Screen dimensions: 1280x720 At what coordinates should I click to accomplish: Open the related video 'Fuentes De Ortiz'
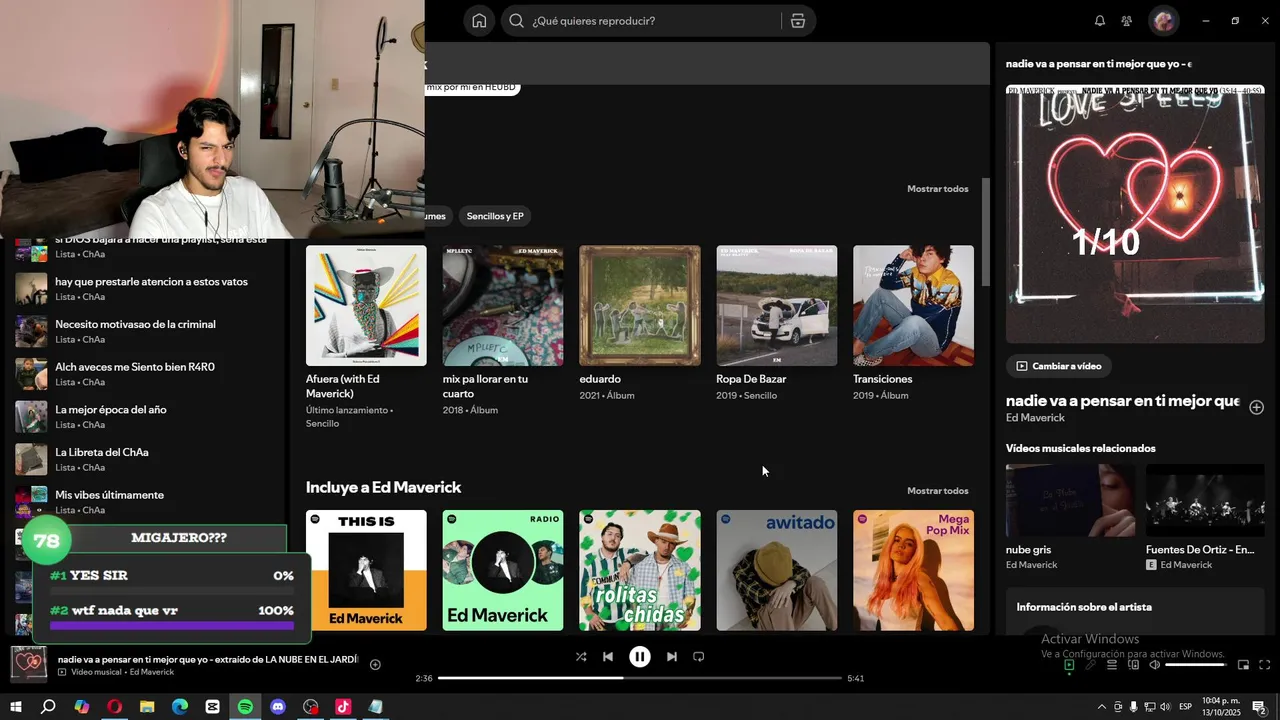tap(1205, 500)
